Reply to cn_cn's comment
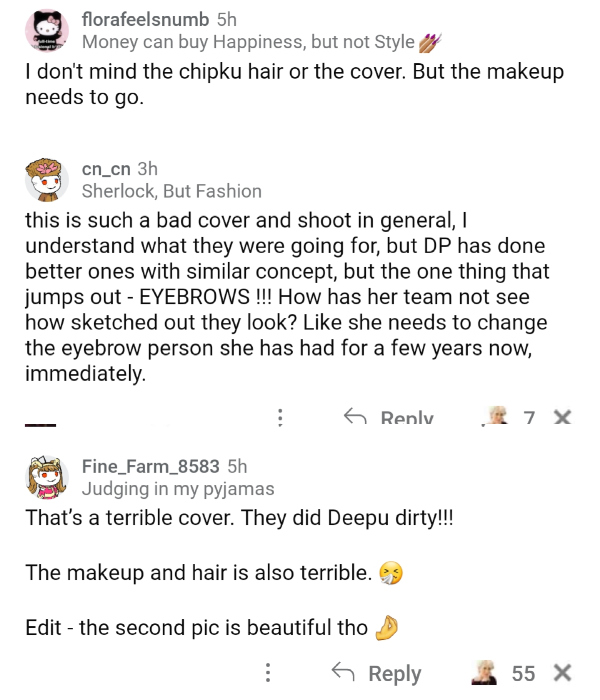600x700 pixels. 392,418
